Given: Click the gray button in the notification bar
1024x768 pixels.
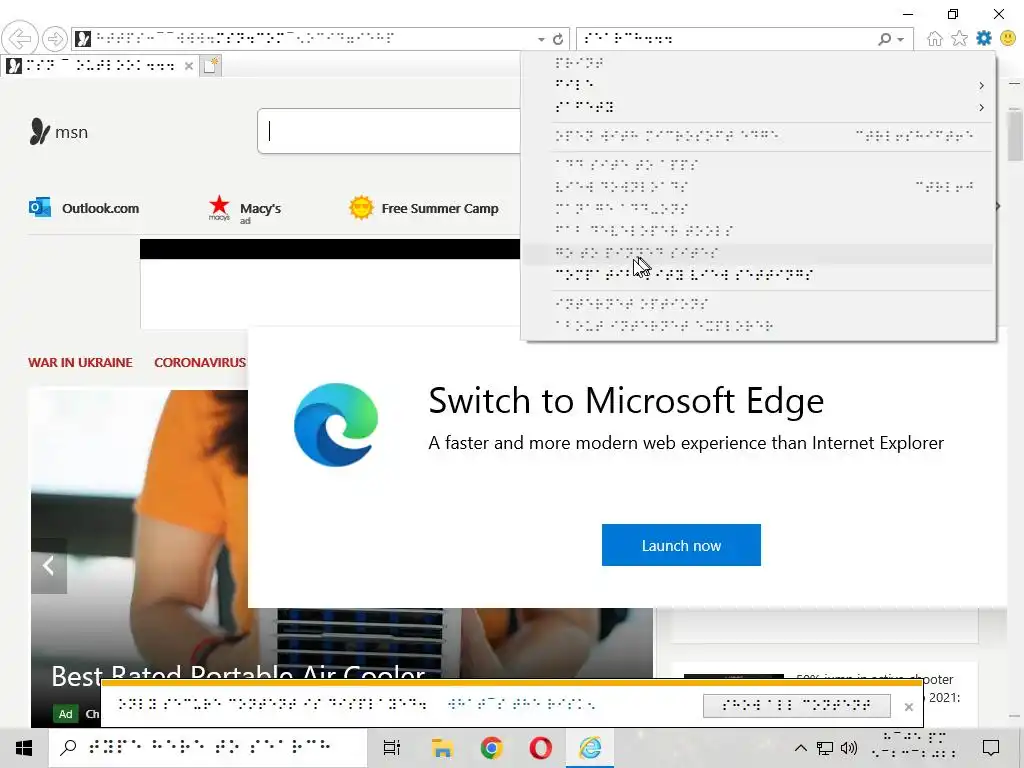Looking at the screenshot, I should [x=796, y=705].
